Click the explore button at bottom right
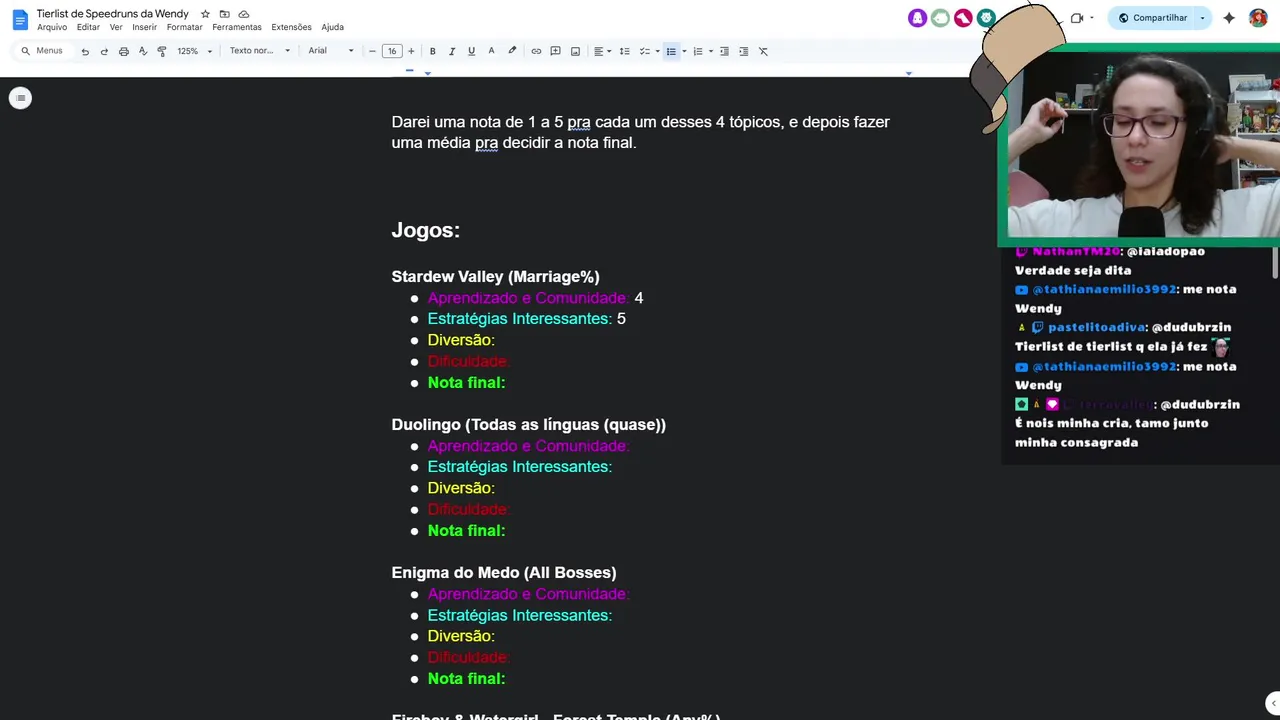Viewport: 1280px width, 720px height. (1272, 702)
